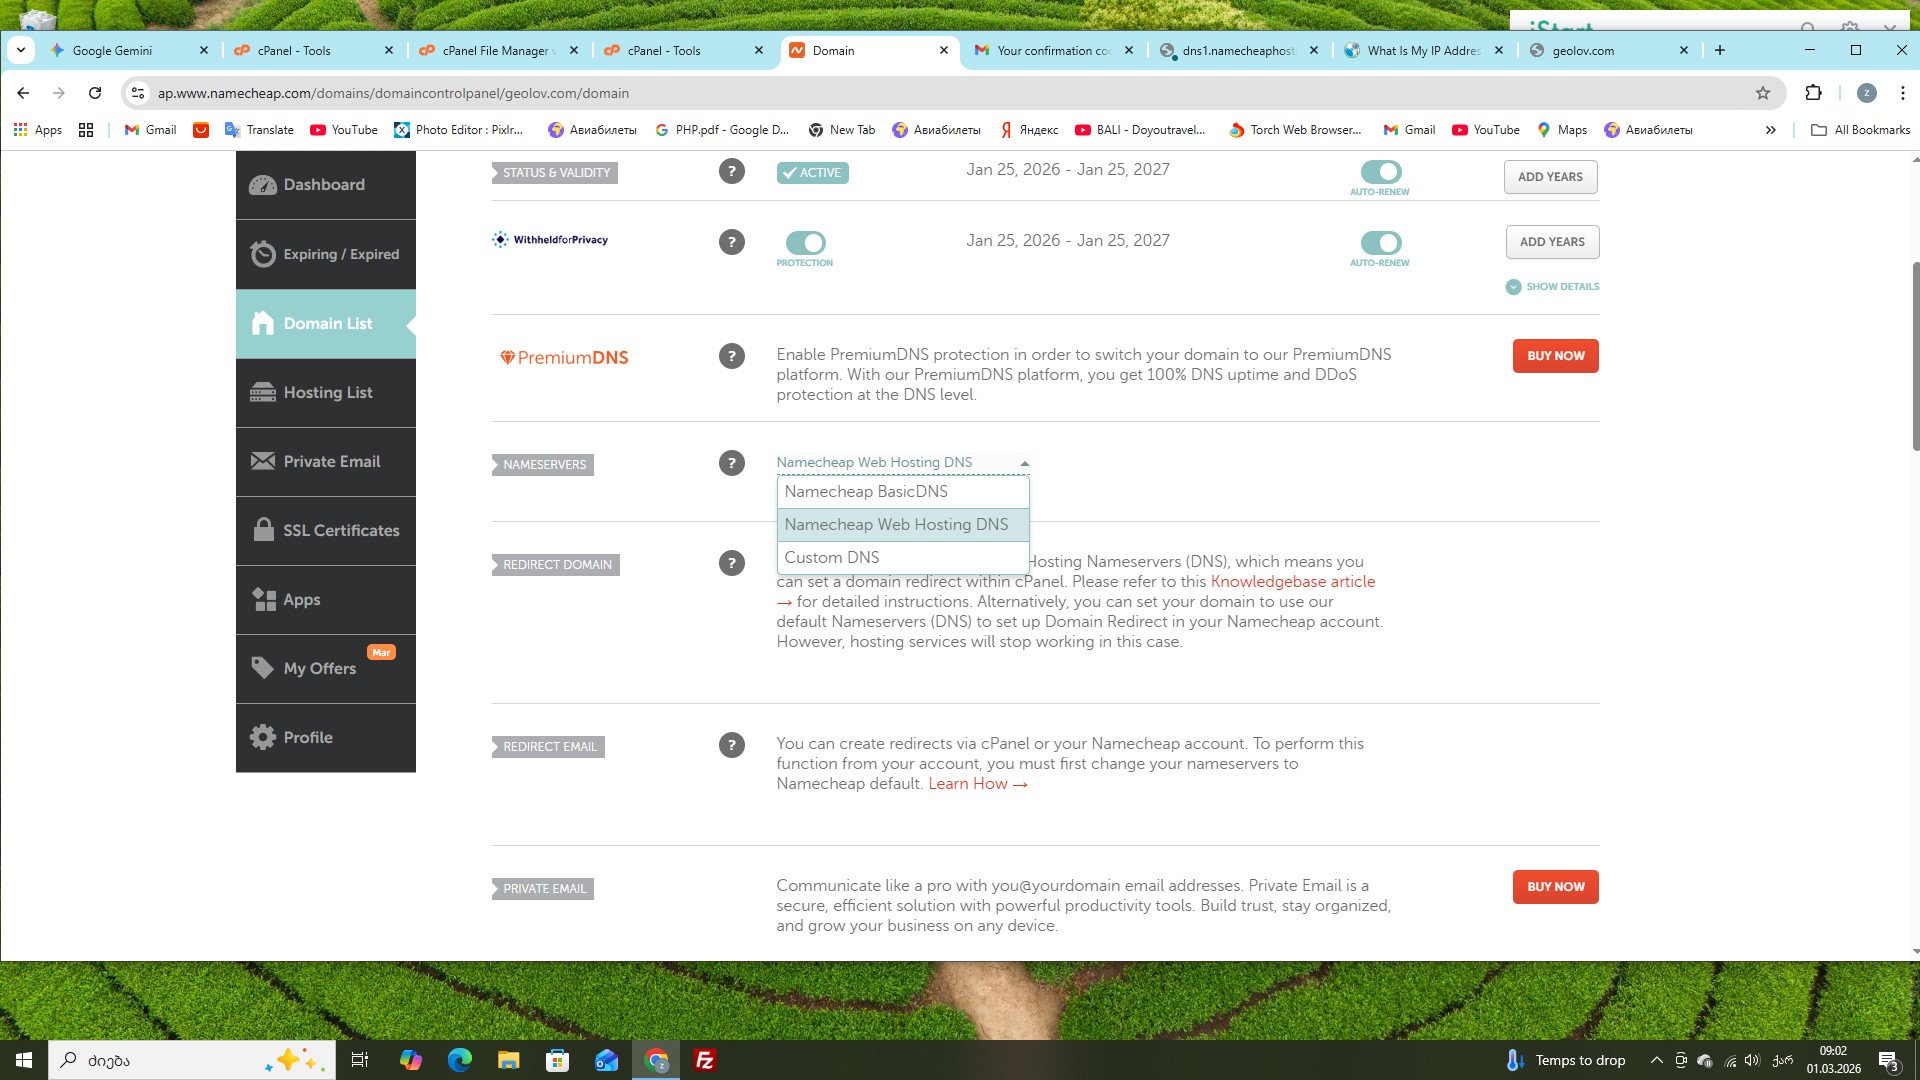Launch FileZilla from the taskbar
The width and height of the screenshot is (1920, 1080).
click(x=705, y=1060)
